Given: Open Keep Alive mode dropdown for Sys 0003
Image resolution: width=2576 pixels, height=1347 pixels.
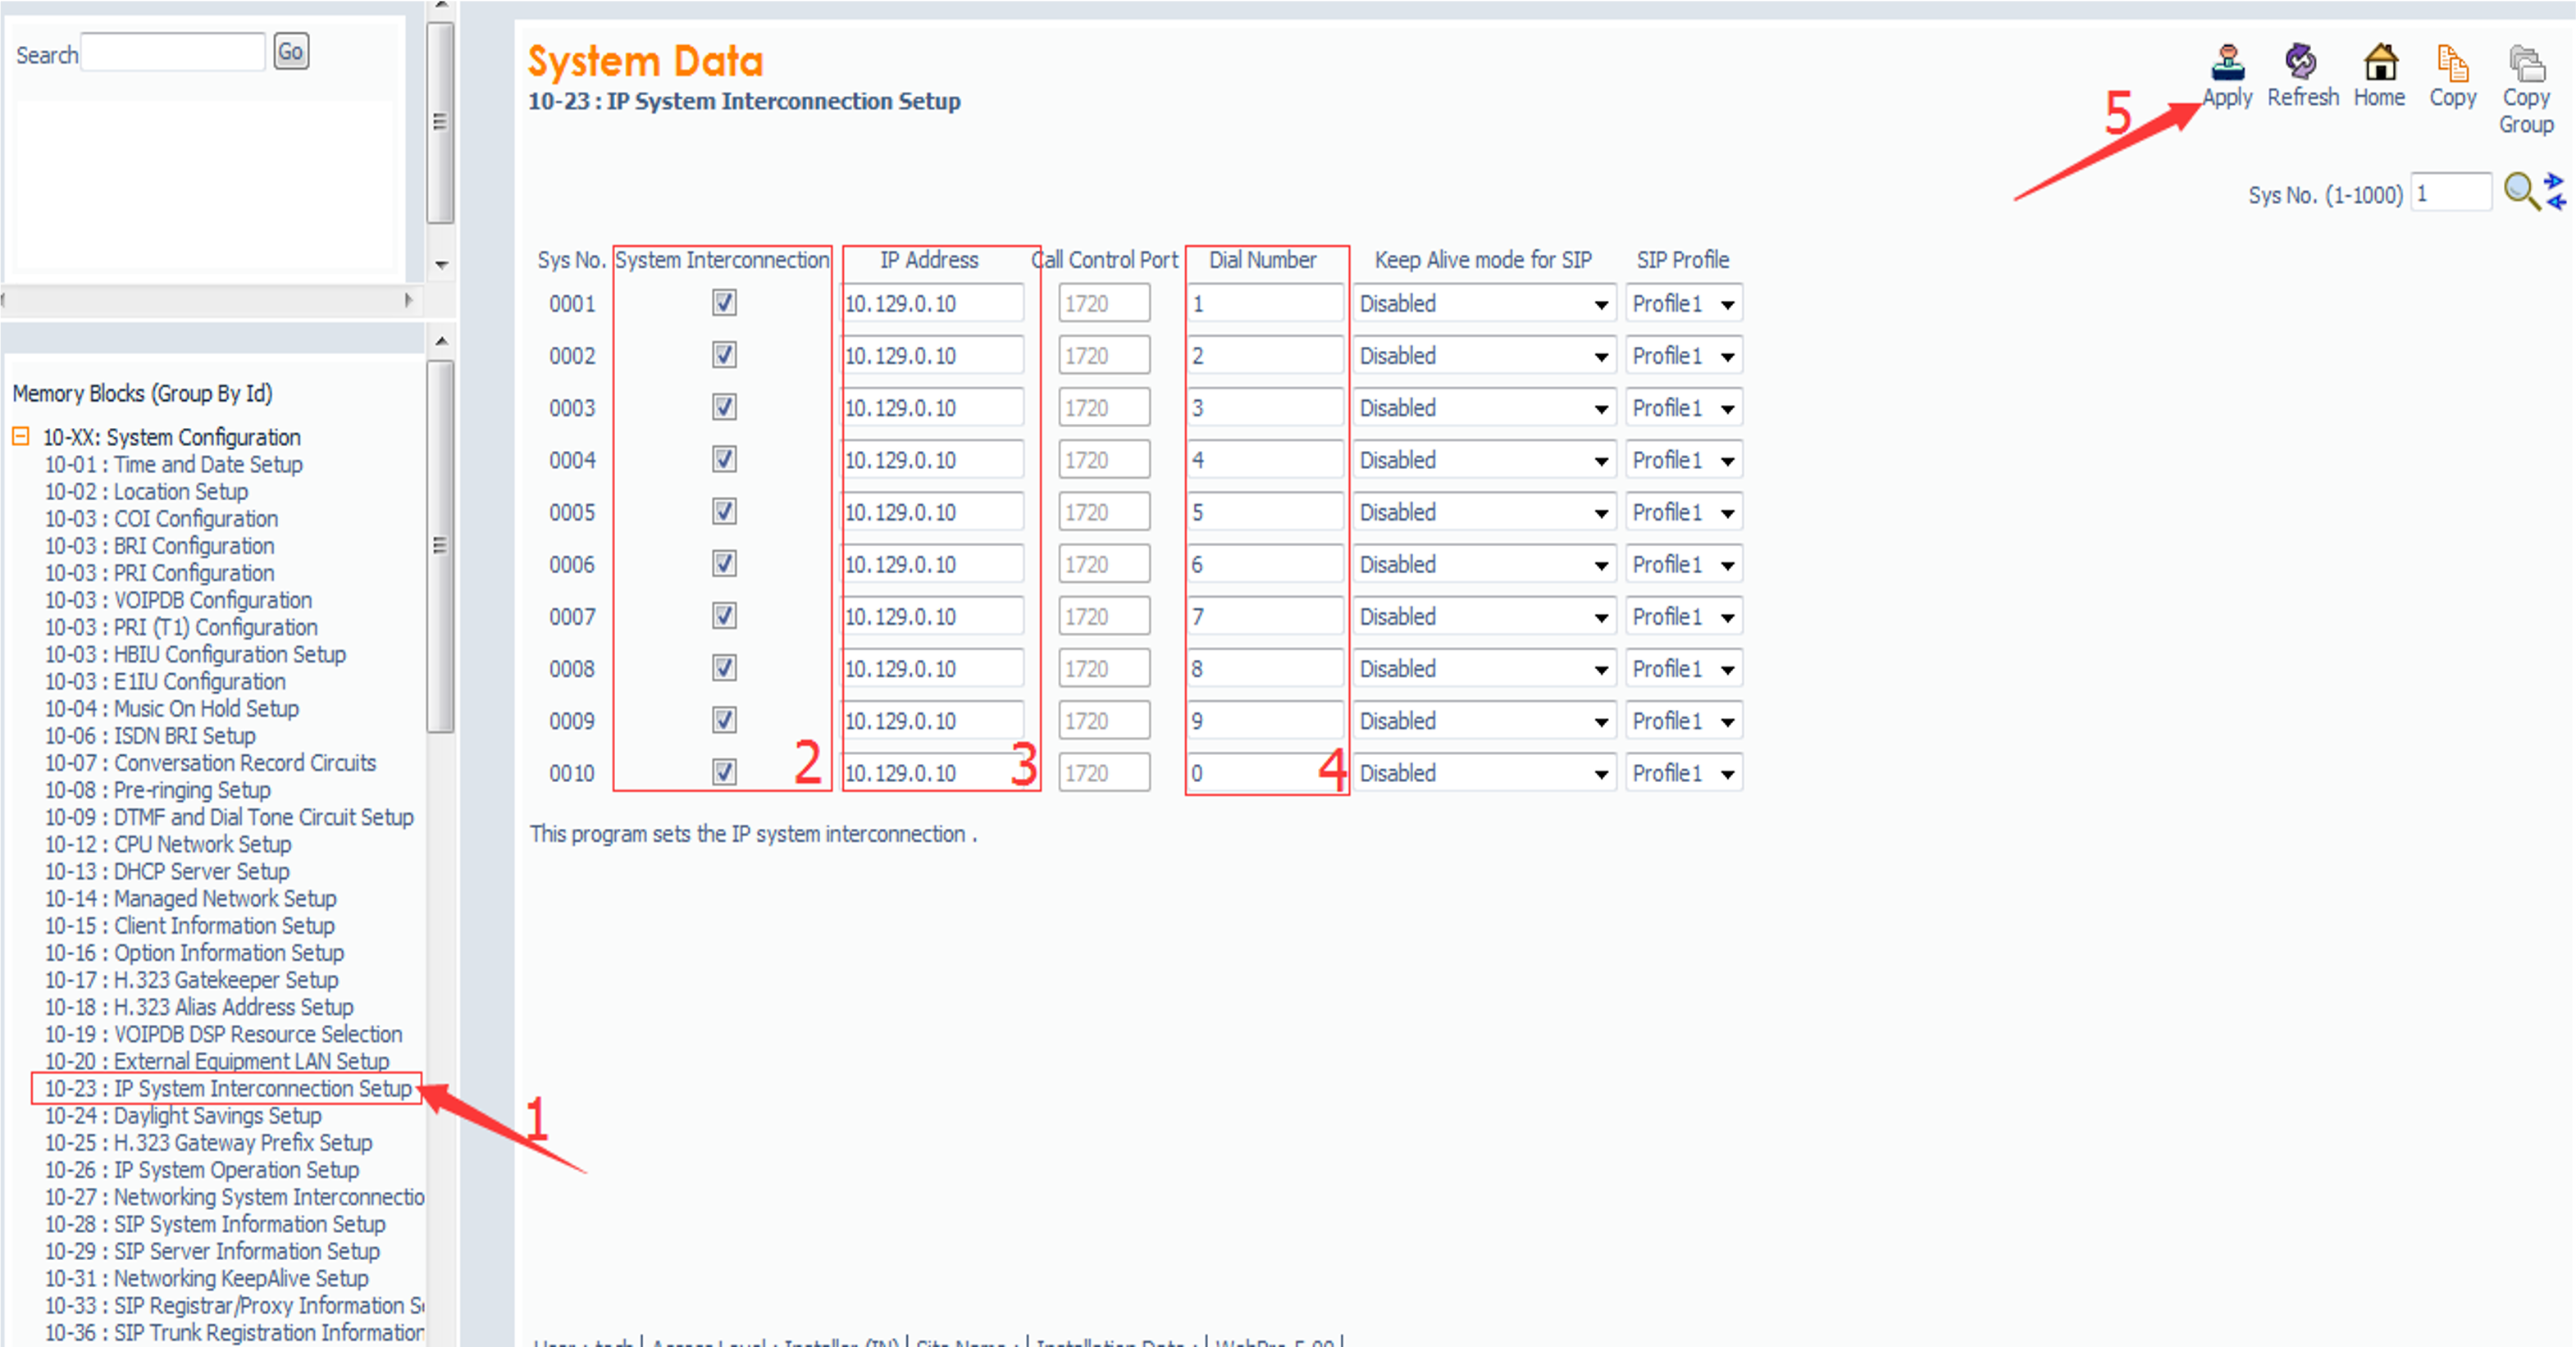Looking at the screenshot, I should click(1484, 407).
